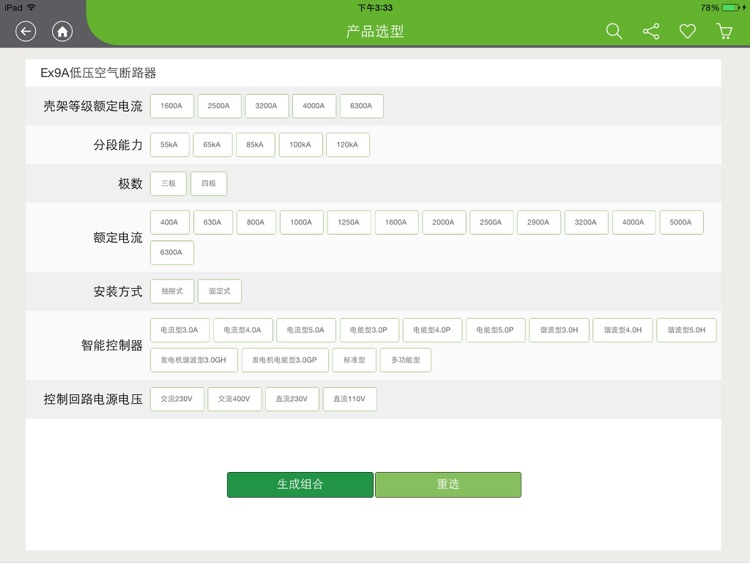Choose 55kA breaking capacity

tap(169, 144)
